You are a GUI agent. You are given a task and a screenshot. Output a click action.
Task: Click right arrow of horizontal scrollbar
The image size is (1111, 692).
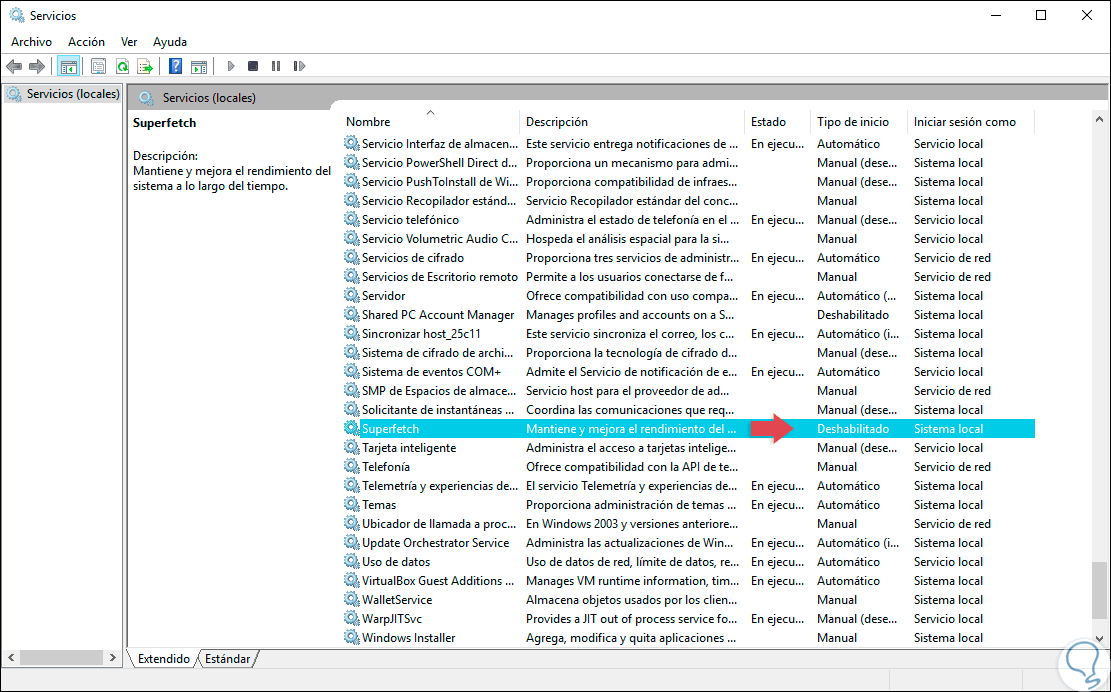113,658
